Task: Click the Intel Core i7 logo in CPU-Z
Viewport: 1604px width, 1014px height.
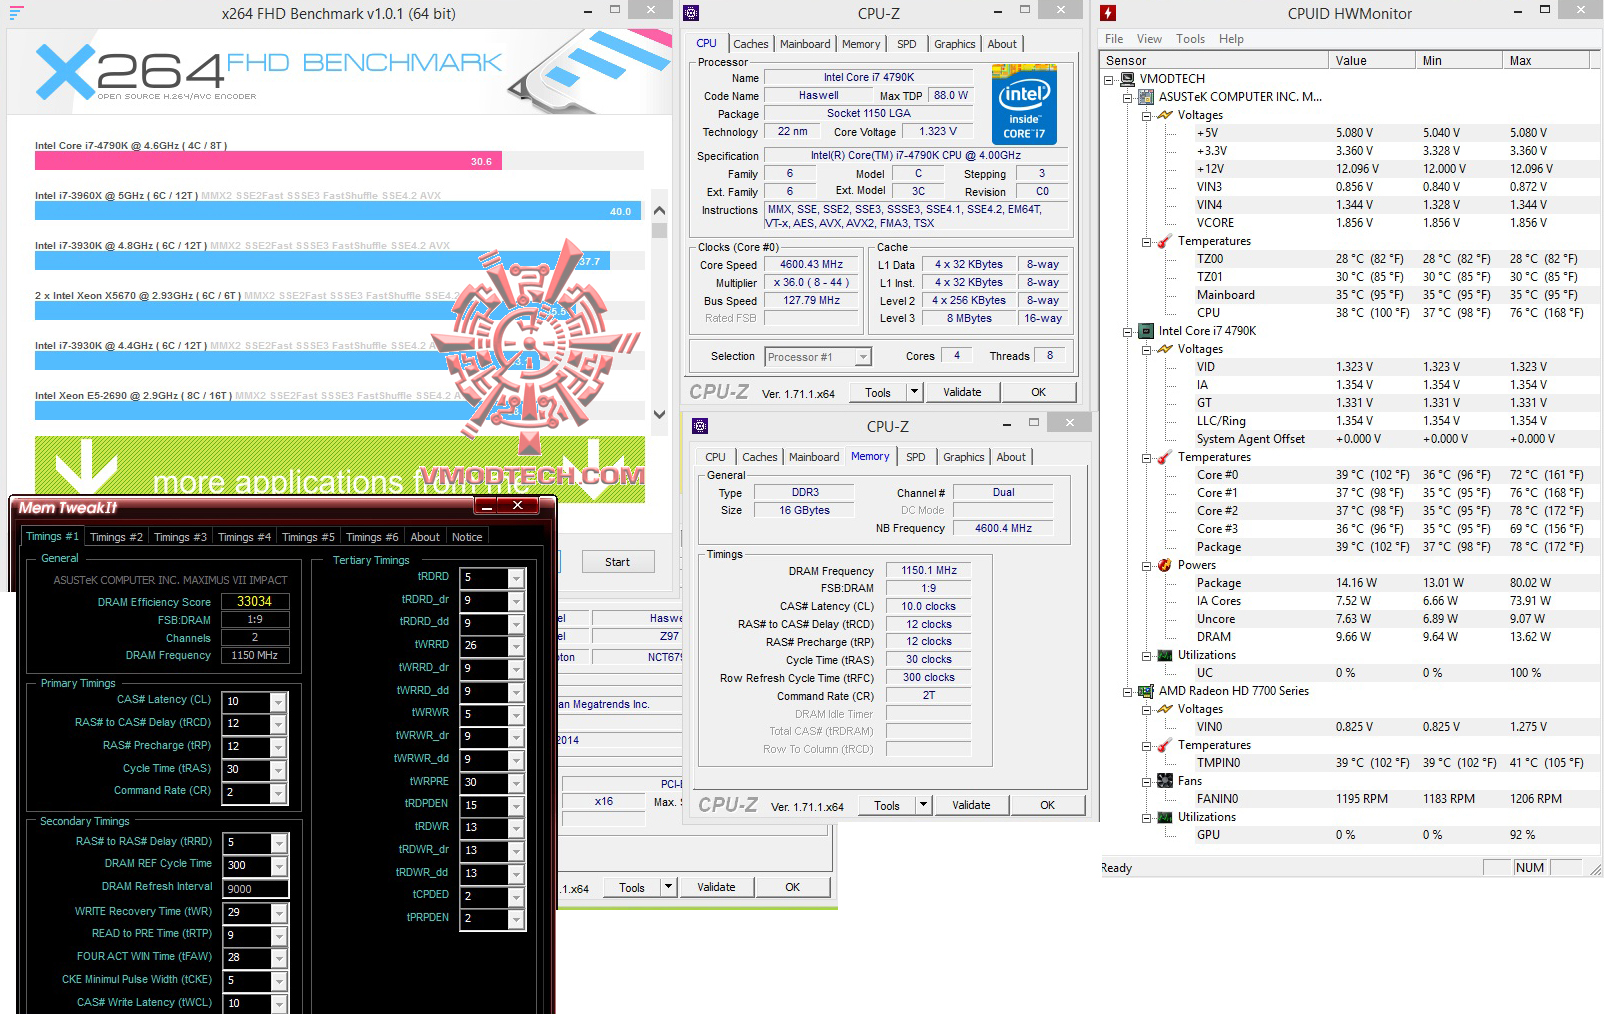Action: click(x=1024, y=105)
